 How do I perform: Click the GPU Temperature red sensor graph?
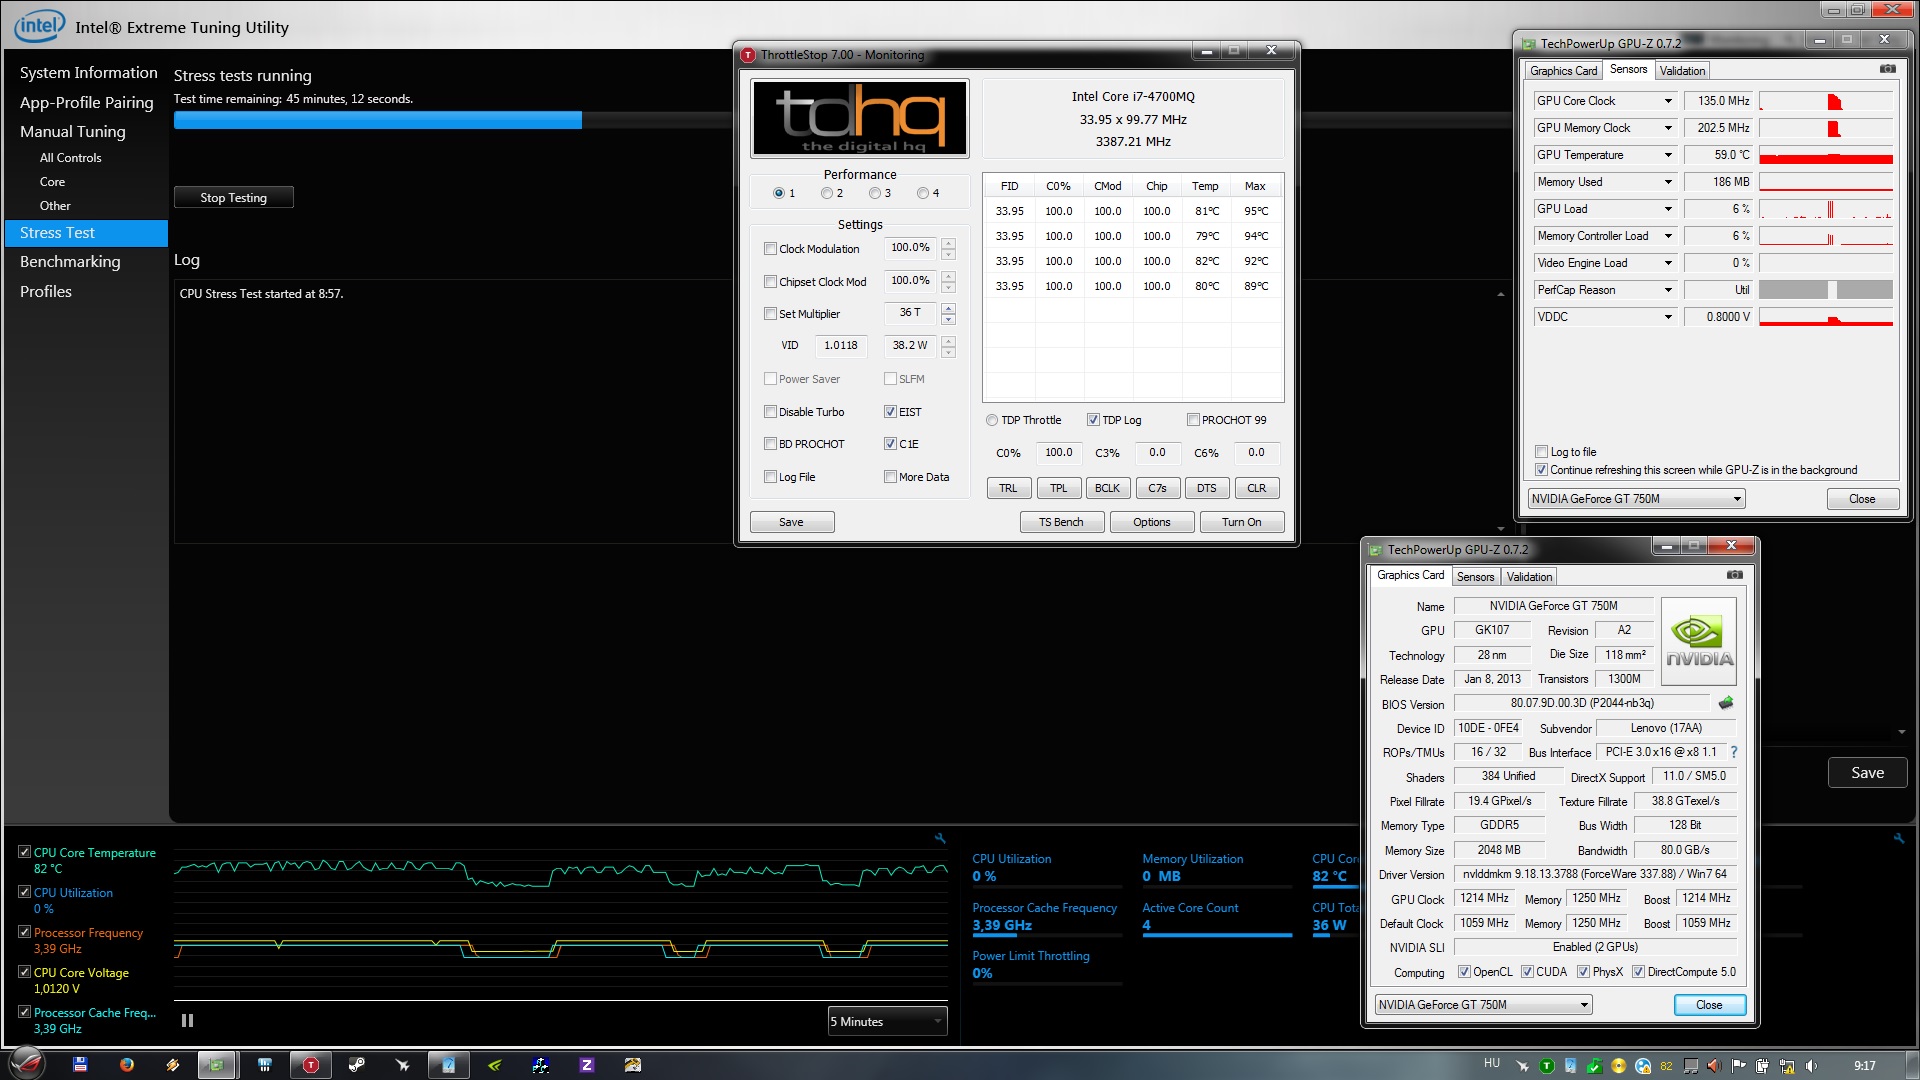(1826, 155)
